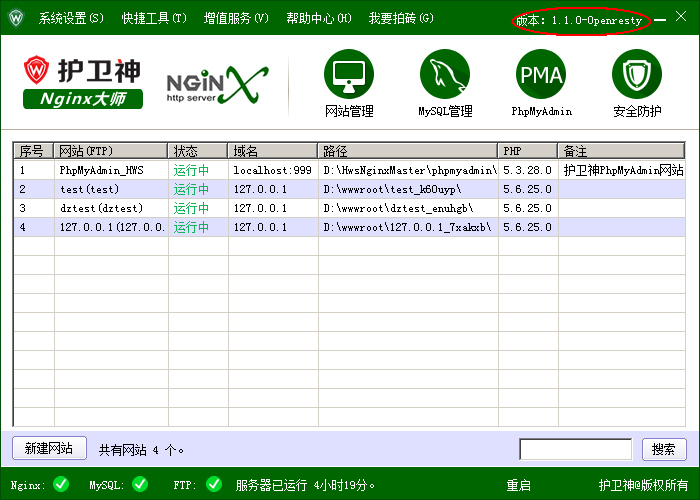This screenshot has width=700, height=500.
Task: Click the NGINX http server logo
Action: point(217,85)
